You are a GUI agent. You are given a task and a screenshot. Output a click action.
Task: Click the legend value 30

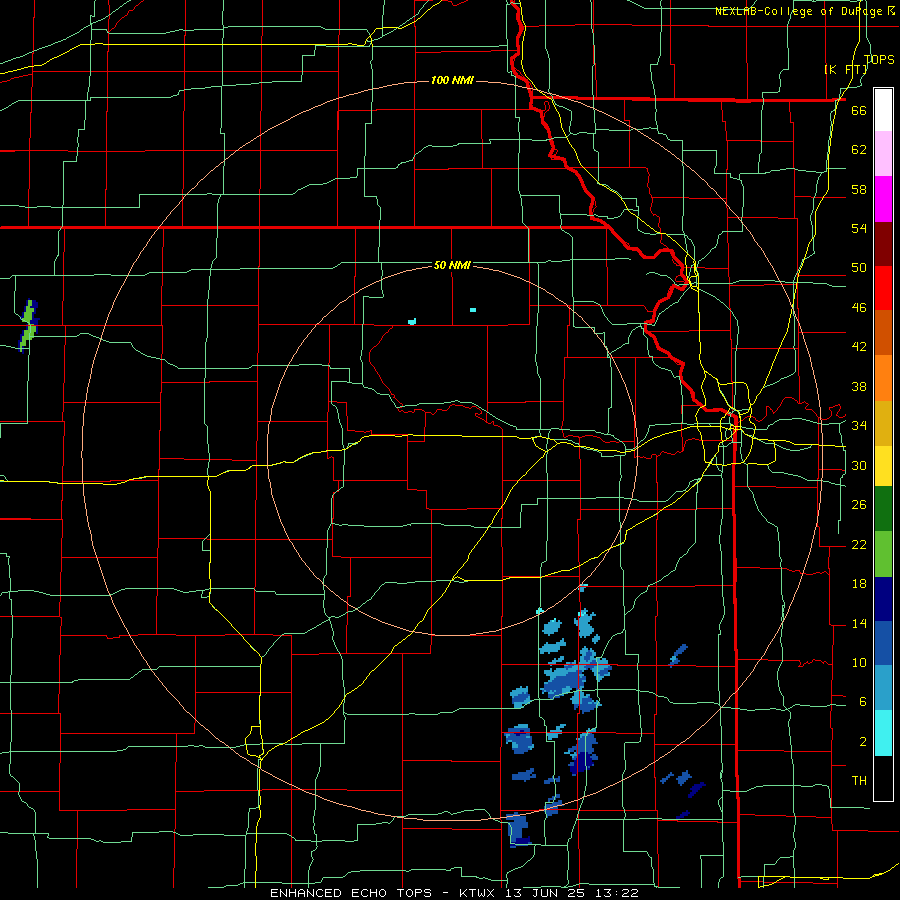click(x=859, y=465)
